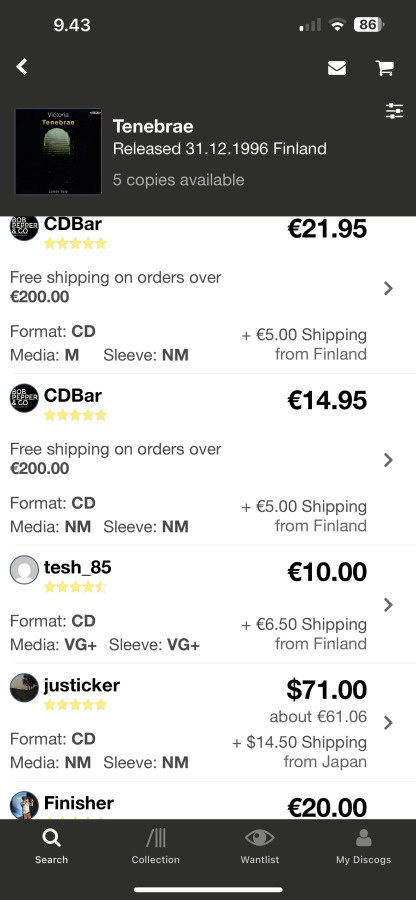Tap the tesh_85 seller avatar
Image resolution: width=416 pixels, height=900 pixels.
click(24, 569)
